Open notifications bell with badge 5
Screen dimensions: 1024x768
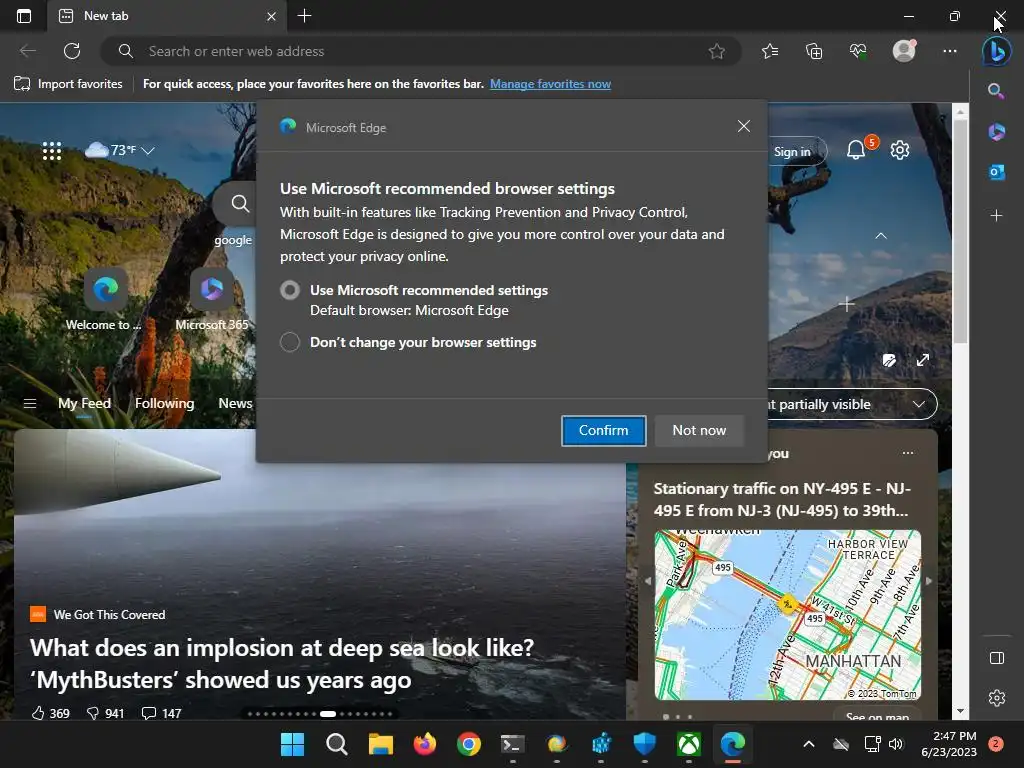pos(856,150)
